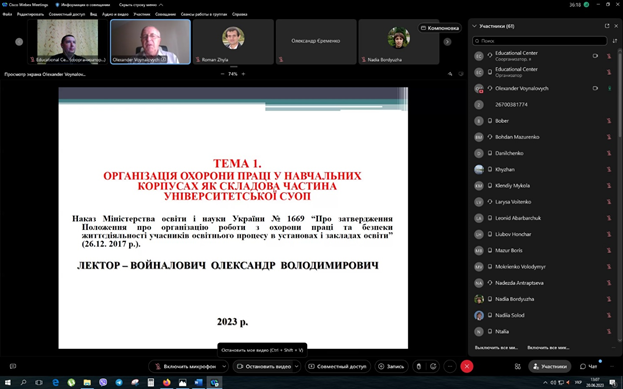The height and width of the screenshot is (389, 623).
Task: Open the Совместный доступ menu
Action: point(67,14)
